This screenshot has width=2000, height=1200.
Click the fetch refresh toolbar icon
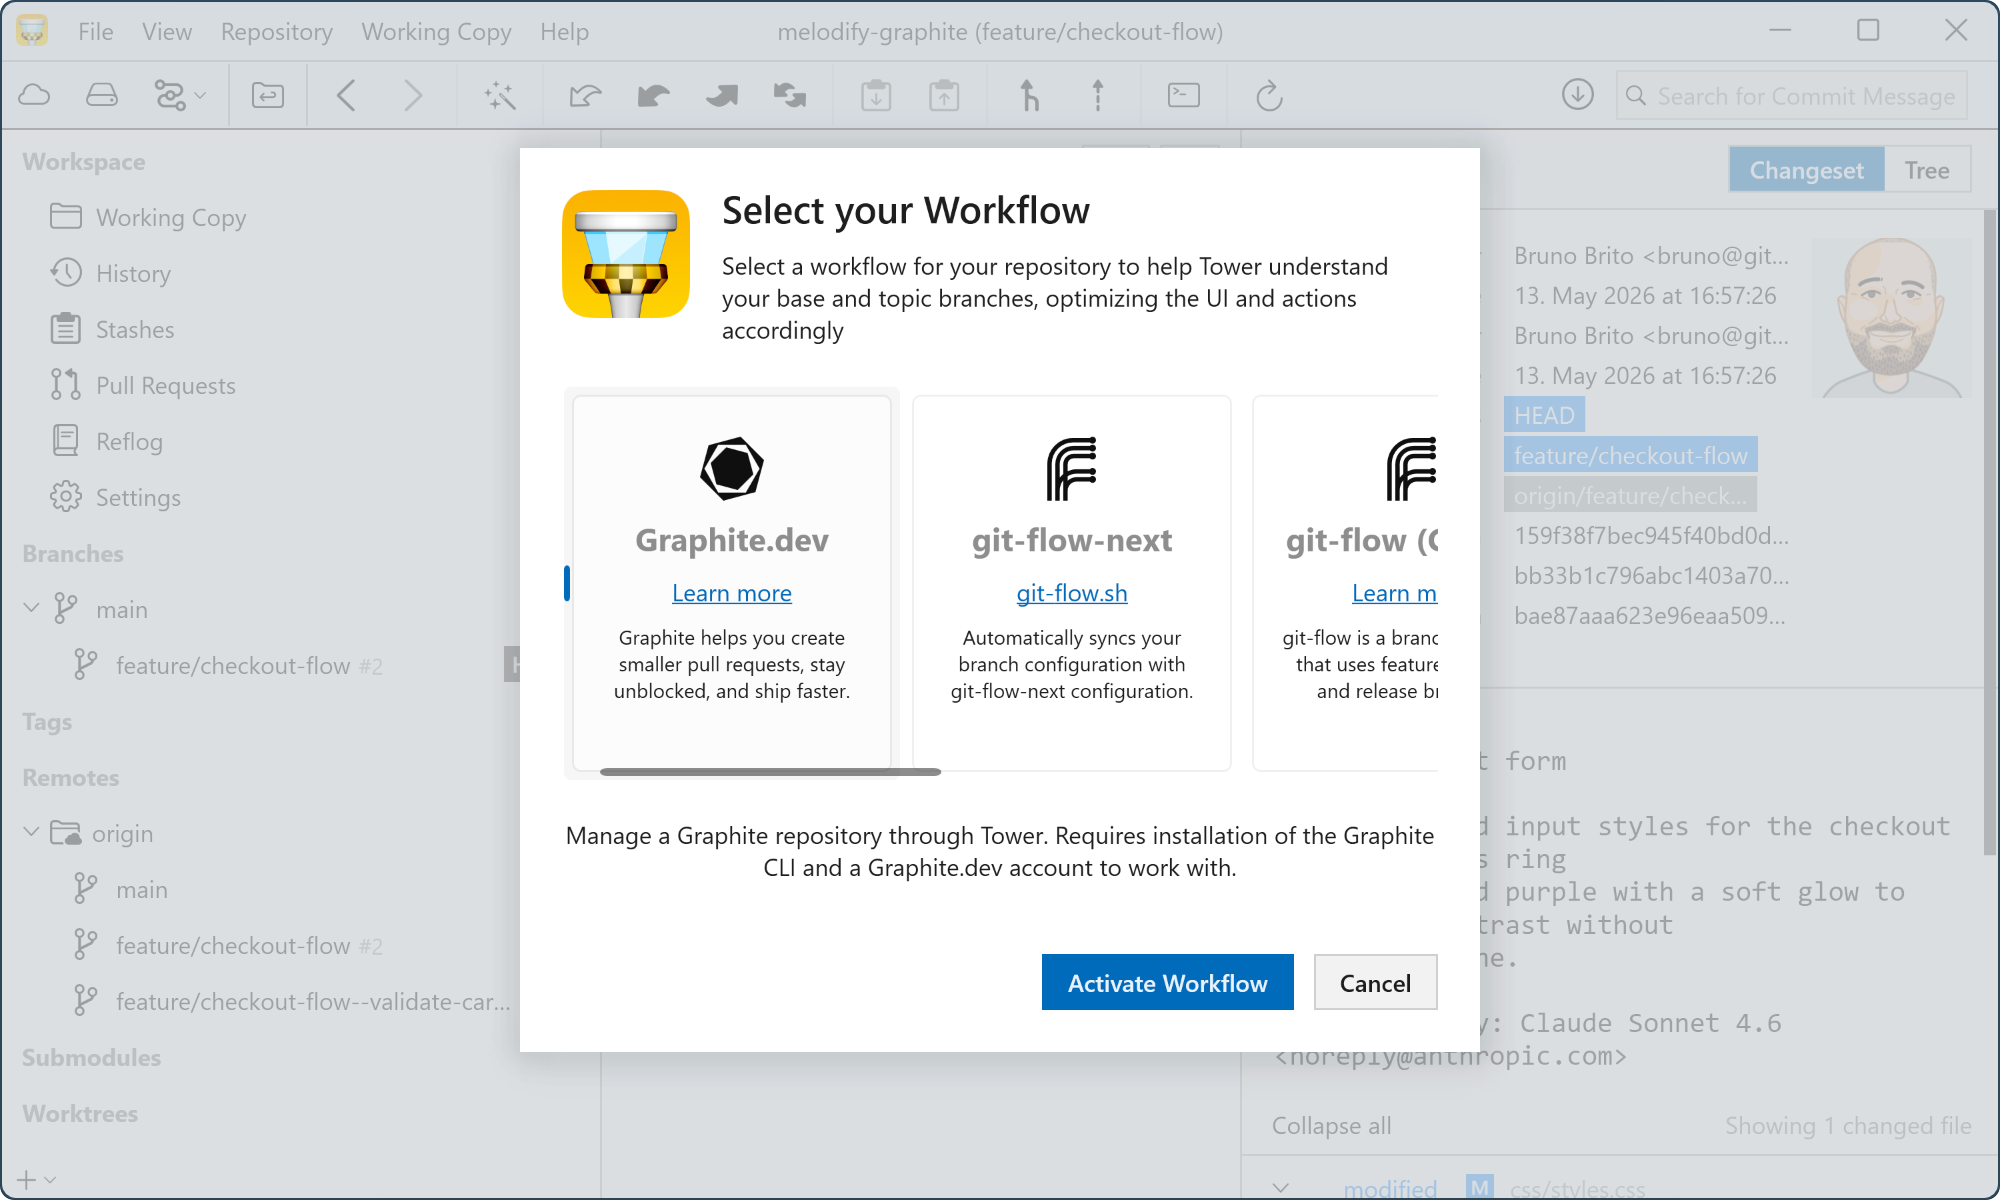(x=1269, y=96)
